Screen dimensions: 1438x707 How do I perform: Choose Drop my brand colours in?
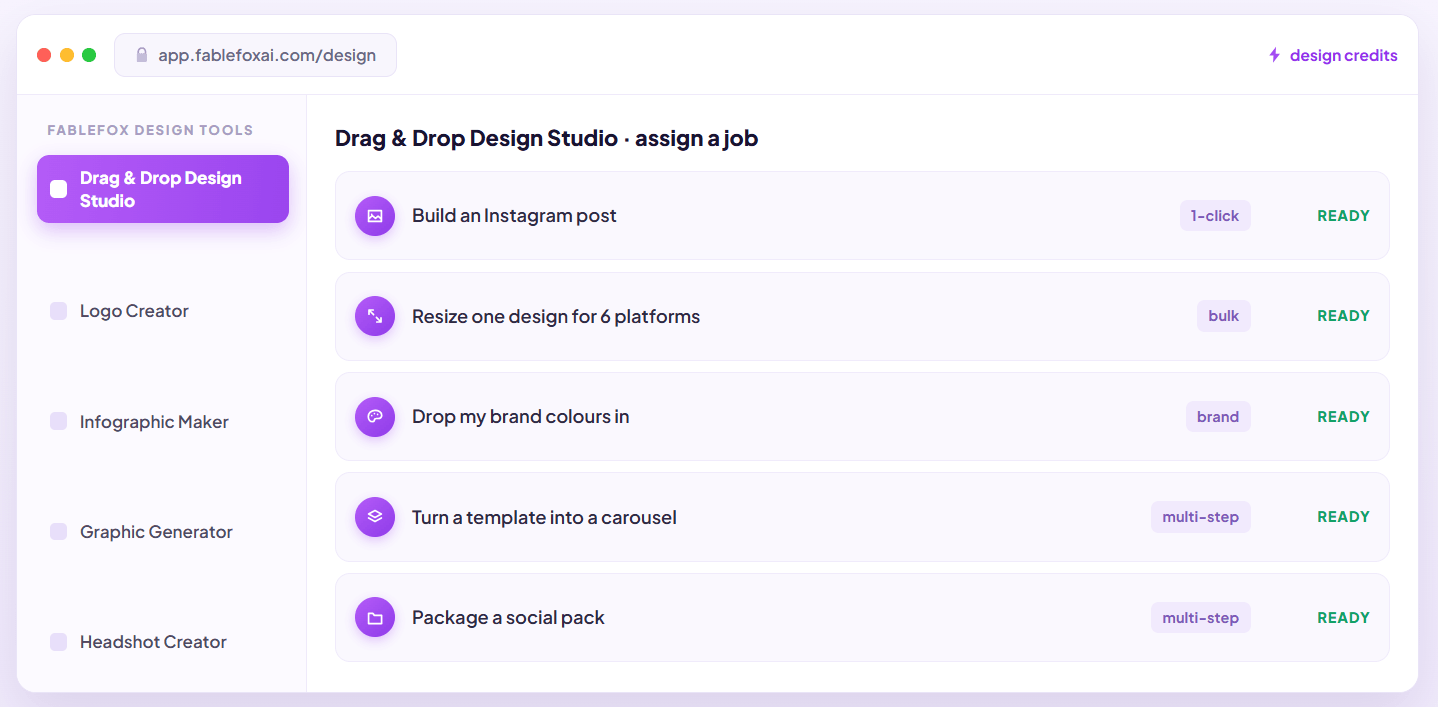[x=862, y=417]
